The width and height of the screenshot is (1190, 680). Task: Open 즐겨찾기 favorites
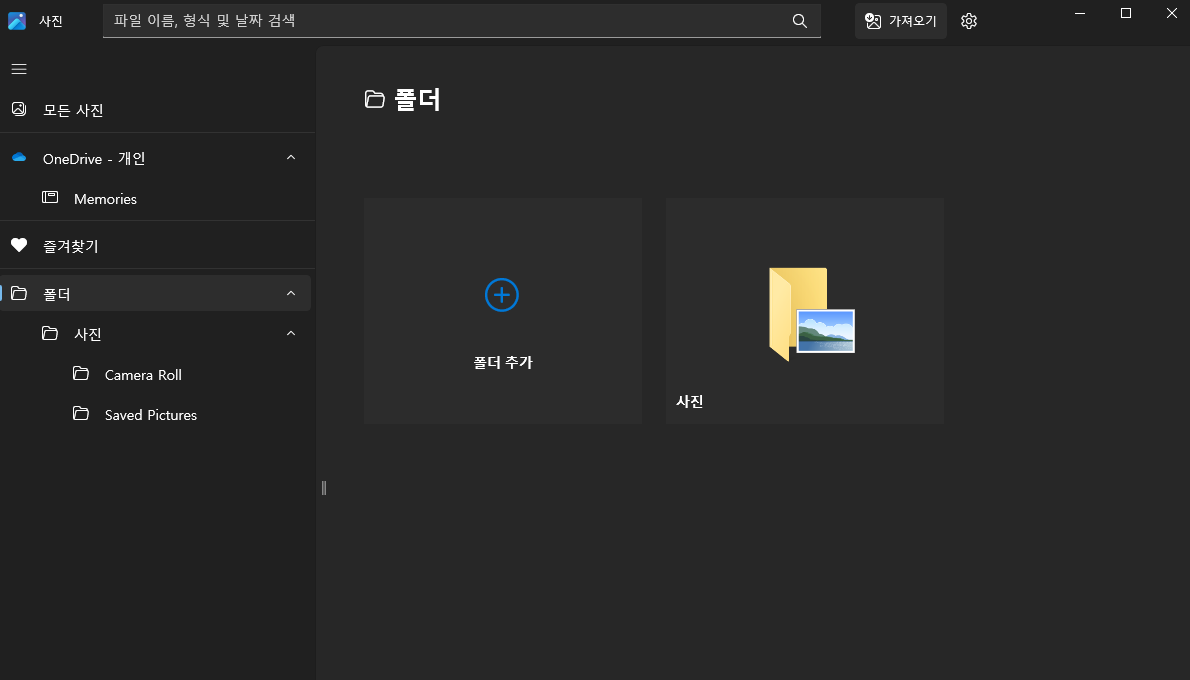pyautogui.click(x=157, y=246)
